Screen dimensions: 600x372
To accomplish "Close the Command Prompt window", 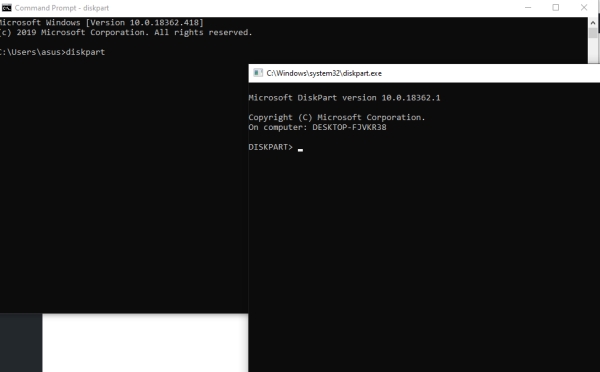I will click(584, 8).
